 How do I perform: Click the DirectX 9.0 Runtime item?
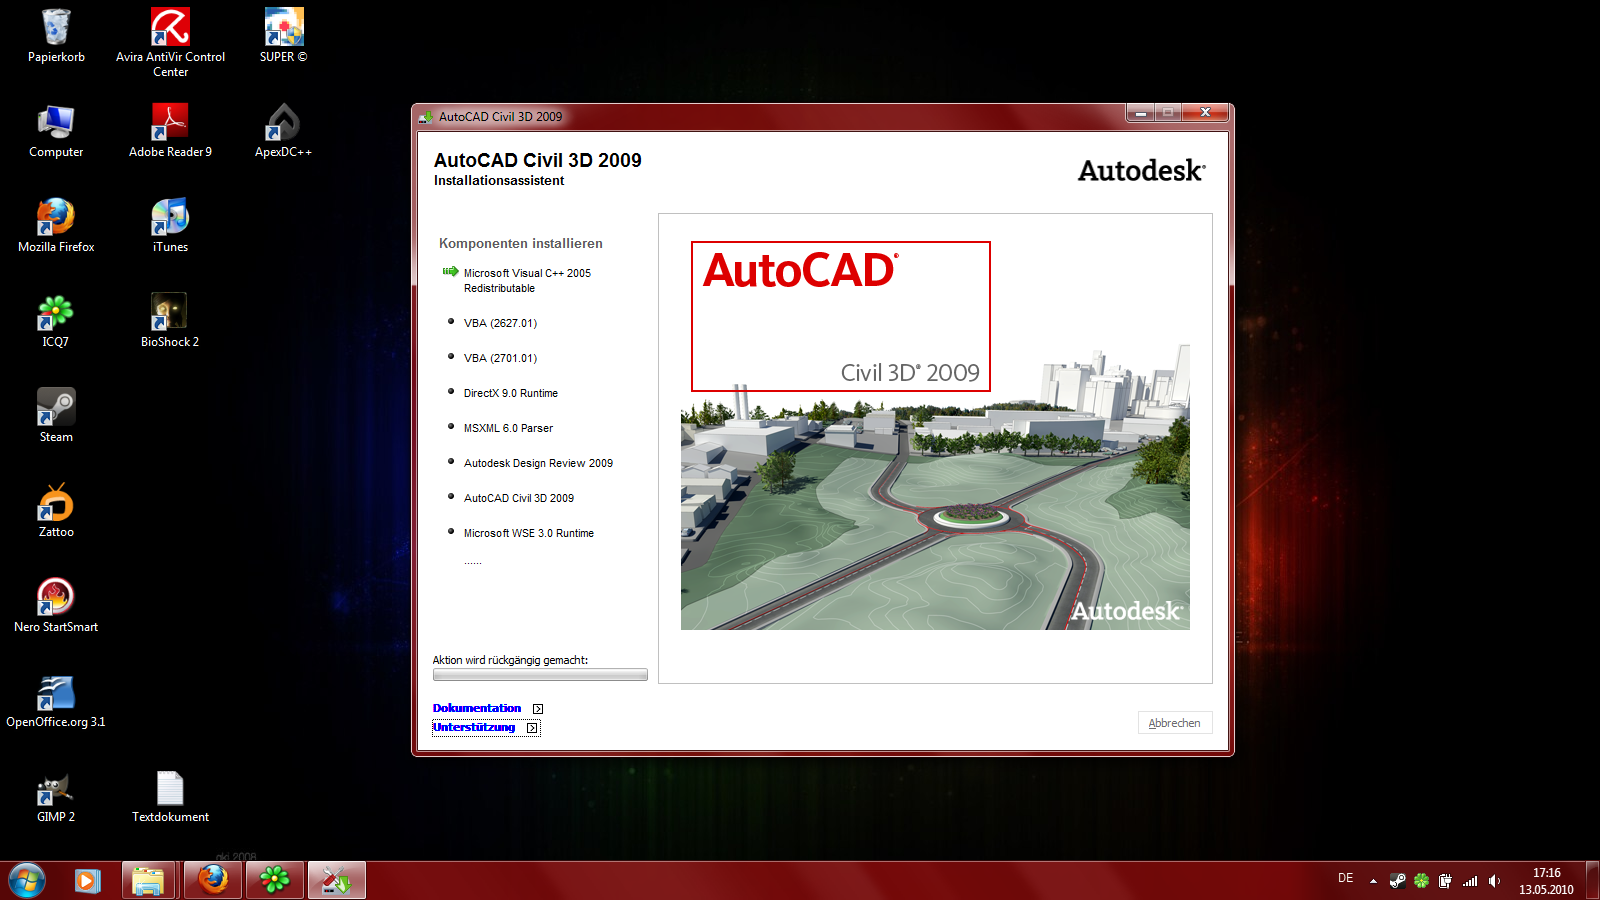tap(510, 393)
